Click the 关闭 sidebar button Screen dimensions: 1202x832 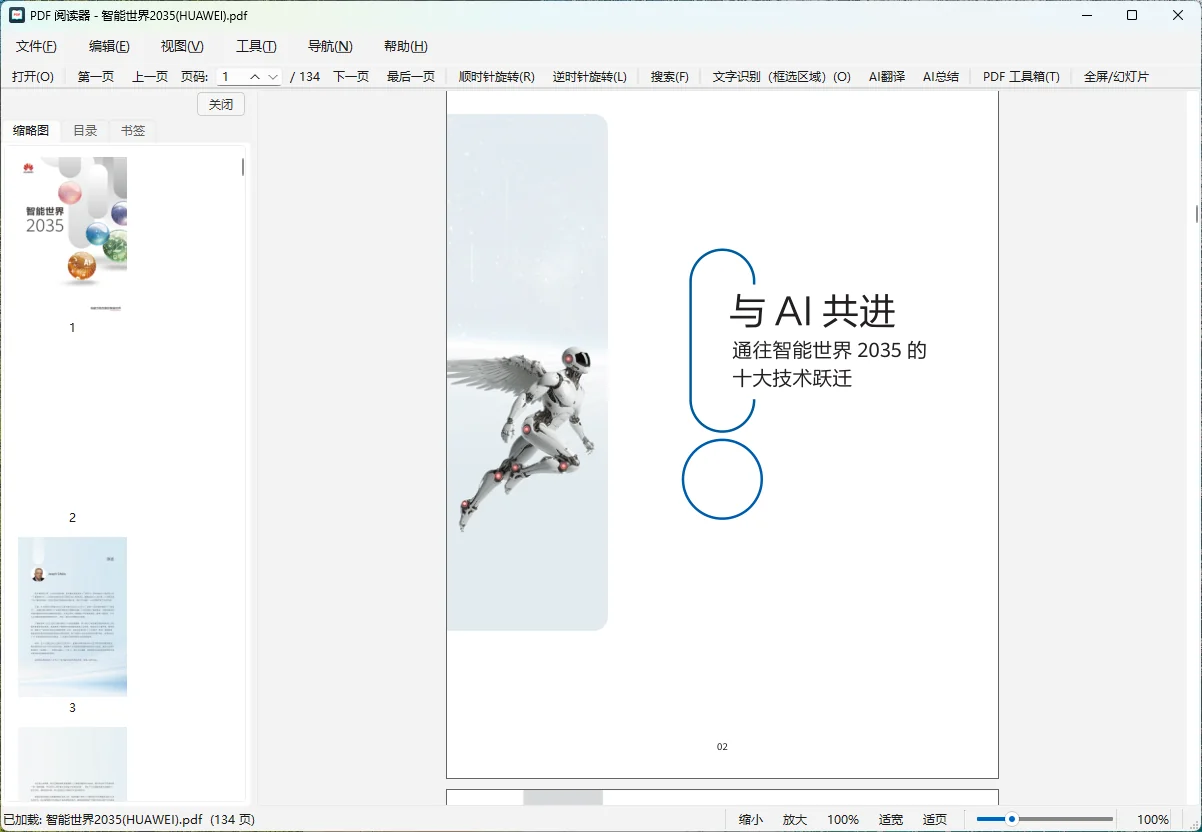(x=221, y=104)
